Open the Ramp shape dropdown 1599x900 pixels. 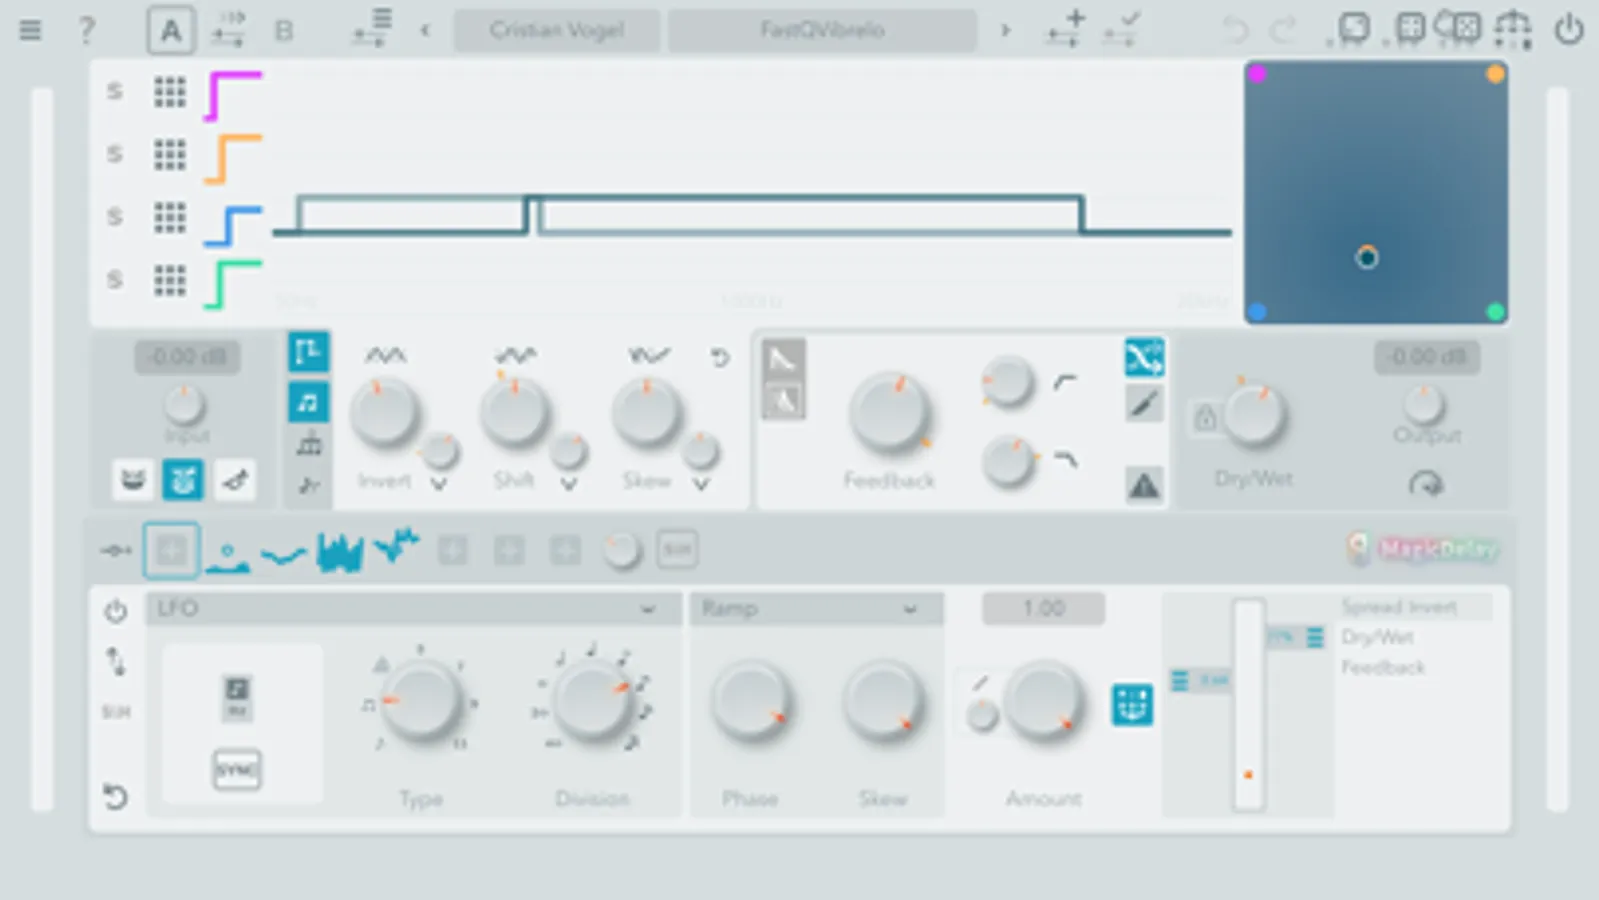pos(816,609)
